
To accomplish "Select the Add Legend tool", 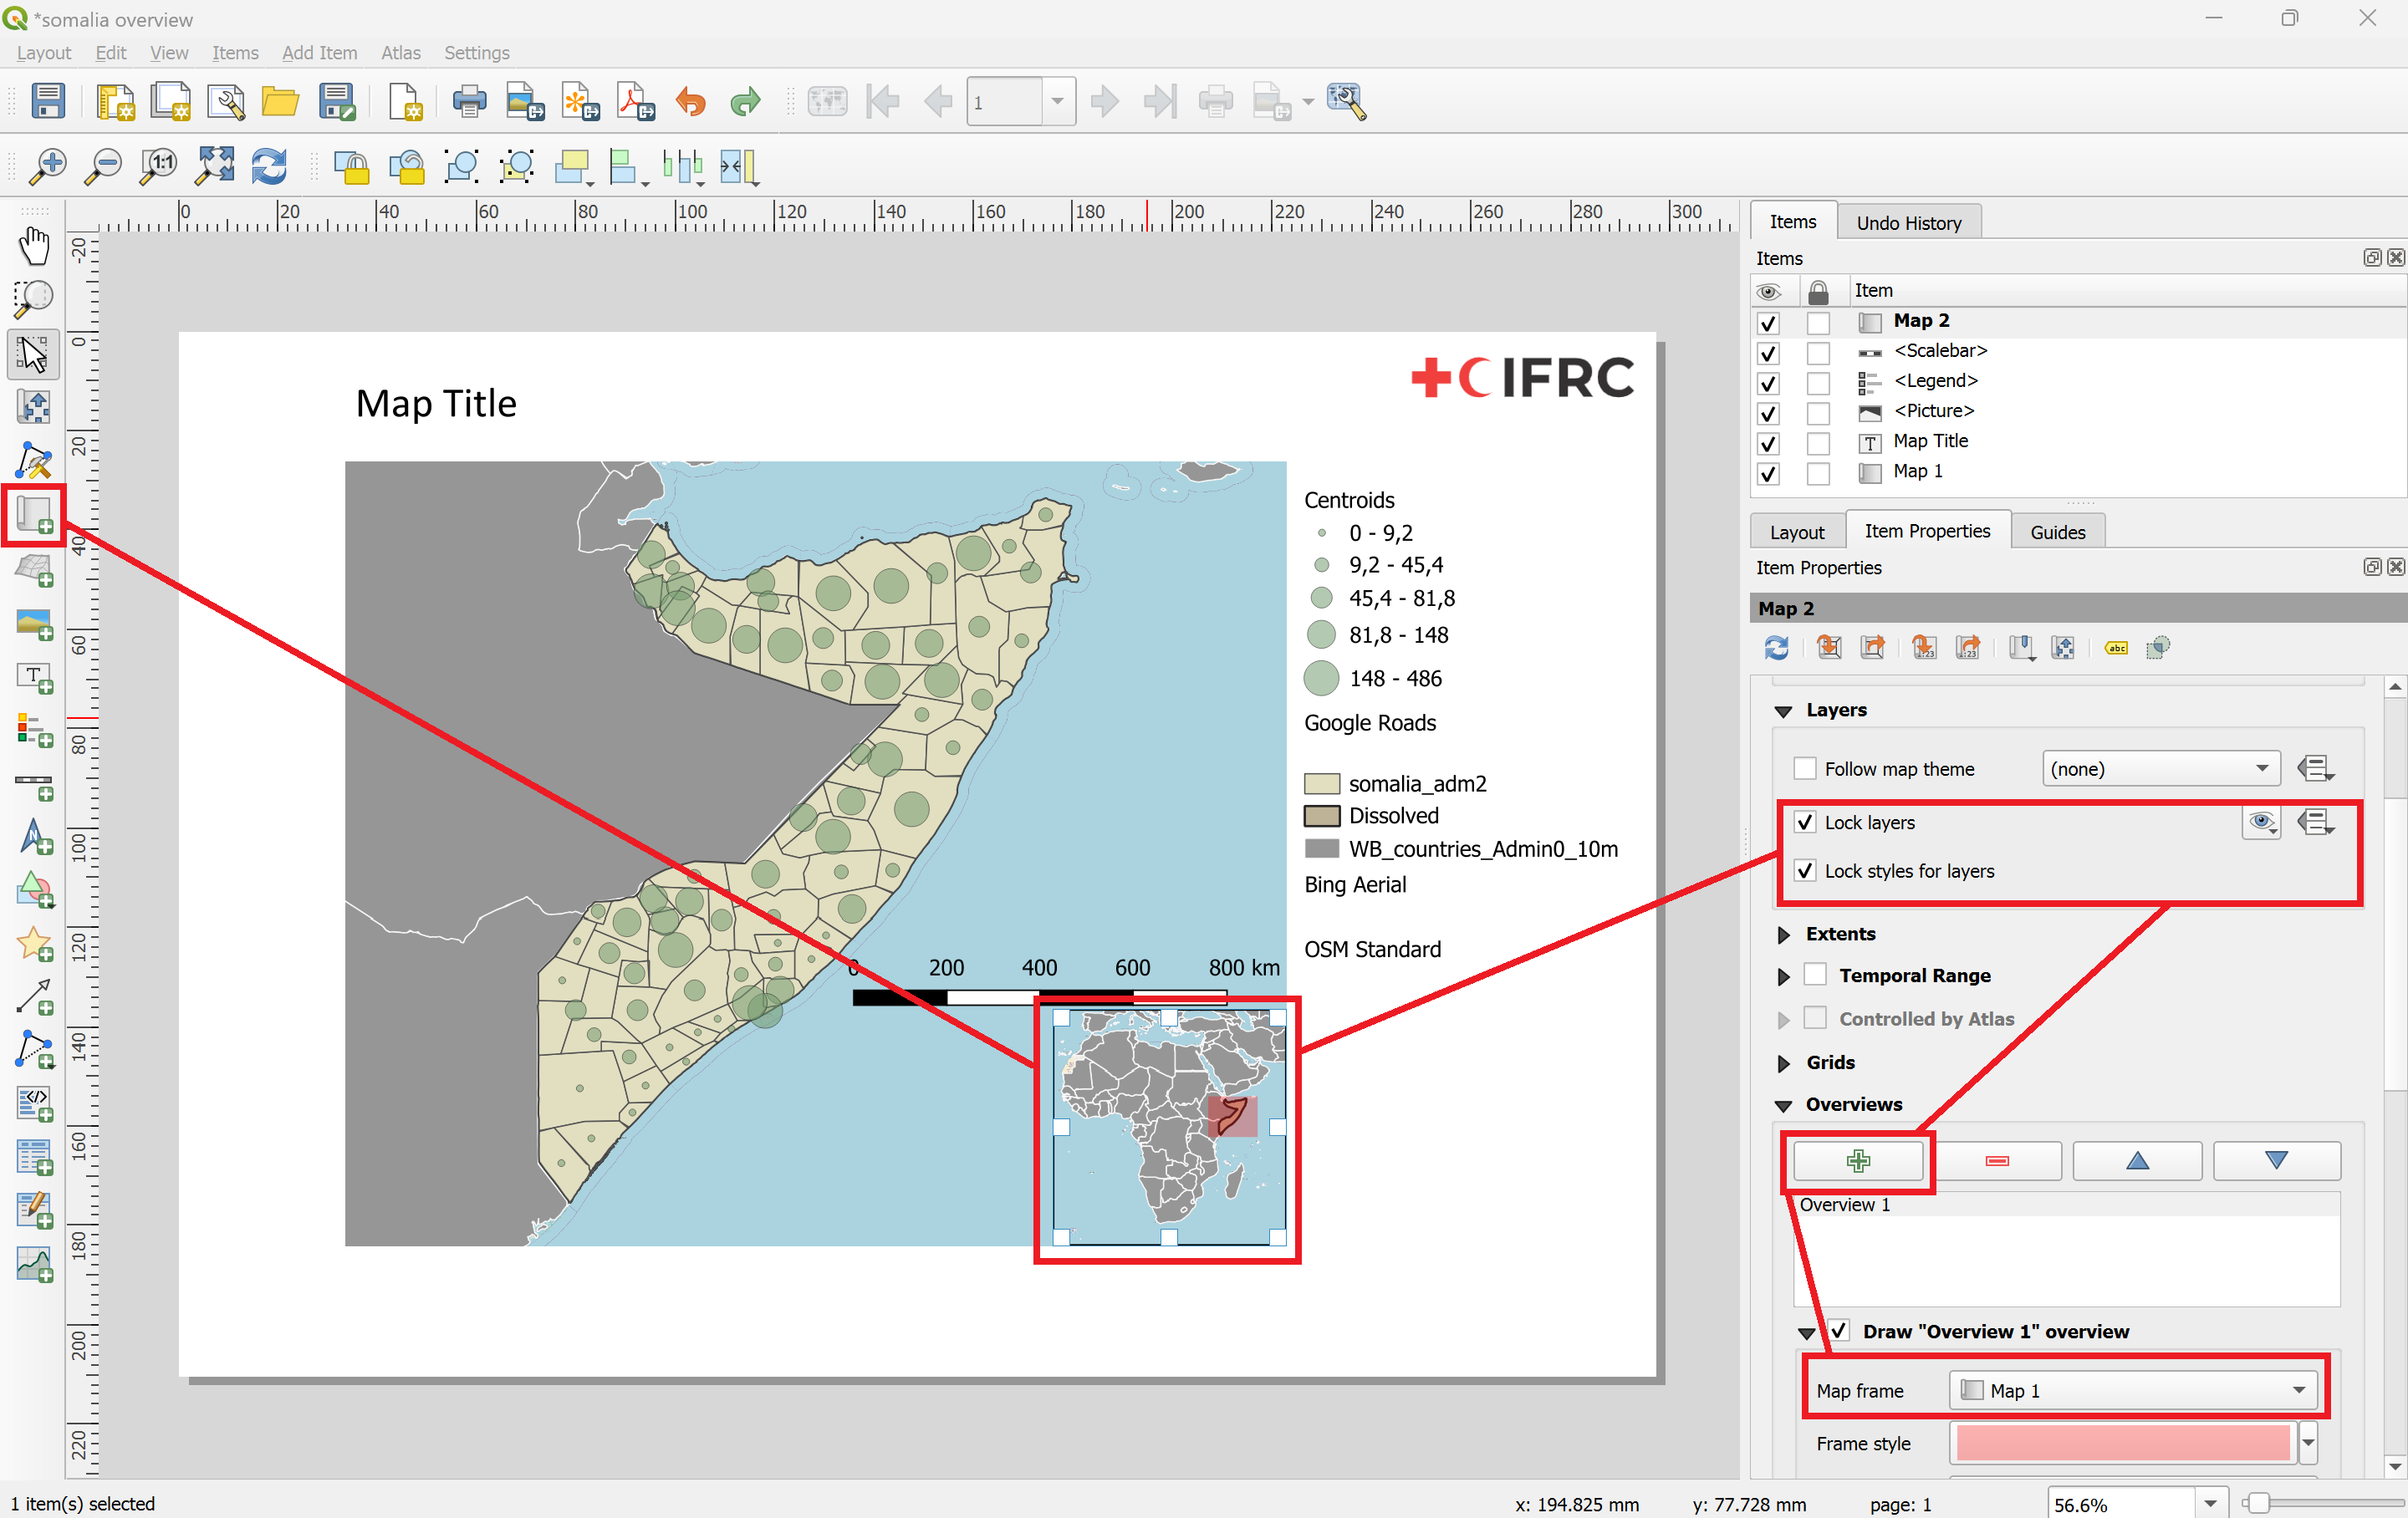I will (34, 730).
